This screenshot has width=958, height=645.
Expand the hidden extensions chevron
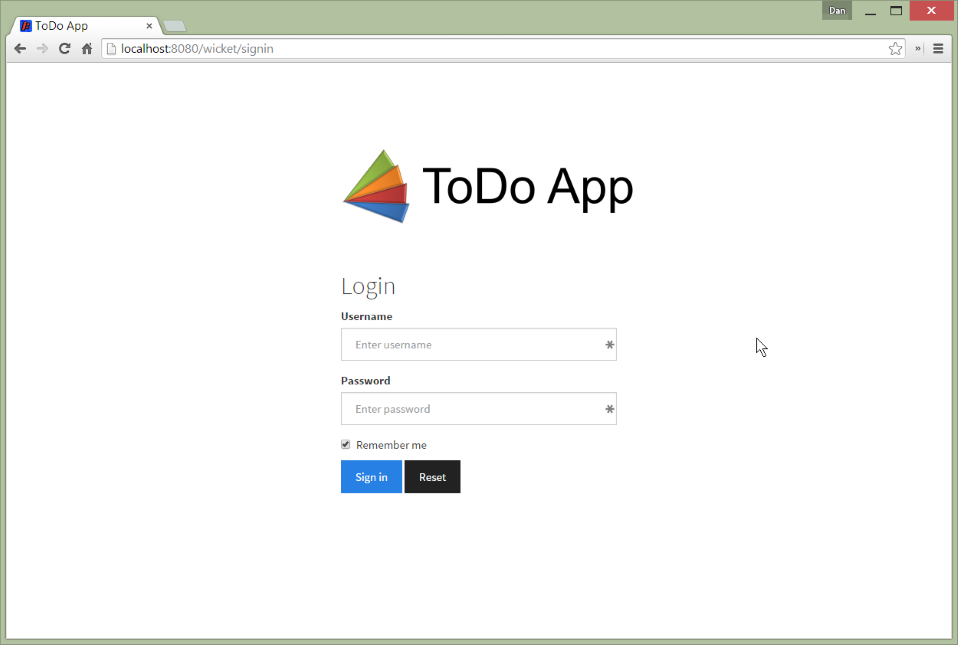coord(918,48)
